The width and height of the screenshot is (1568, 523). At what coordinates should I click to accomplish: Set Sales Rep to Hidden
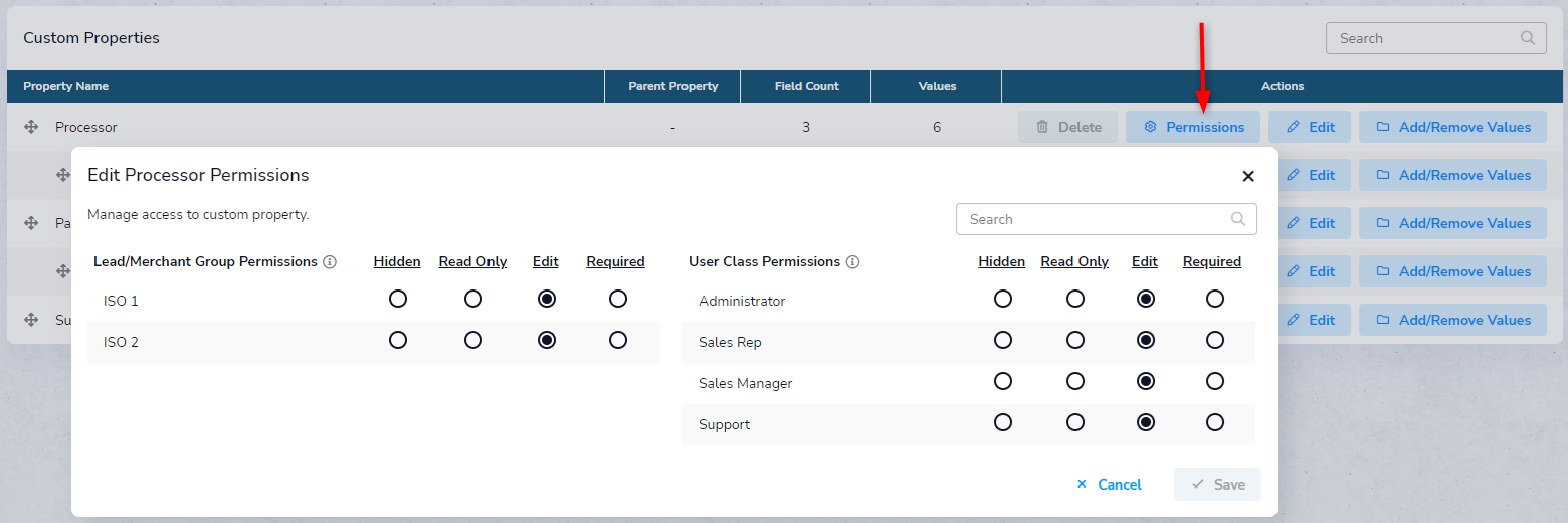click(x=1003, y=340)
